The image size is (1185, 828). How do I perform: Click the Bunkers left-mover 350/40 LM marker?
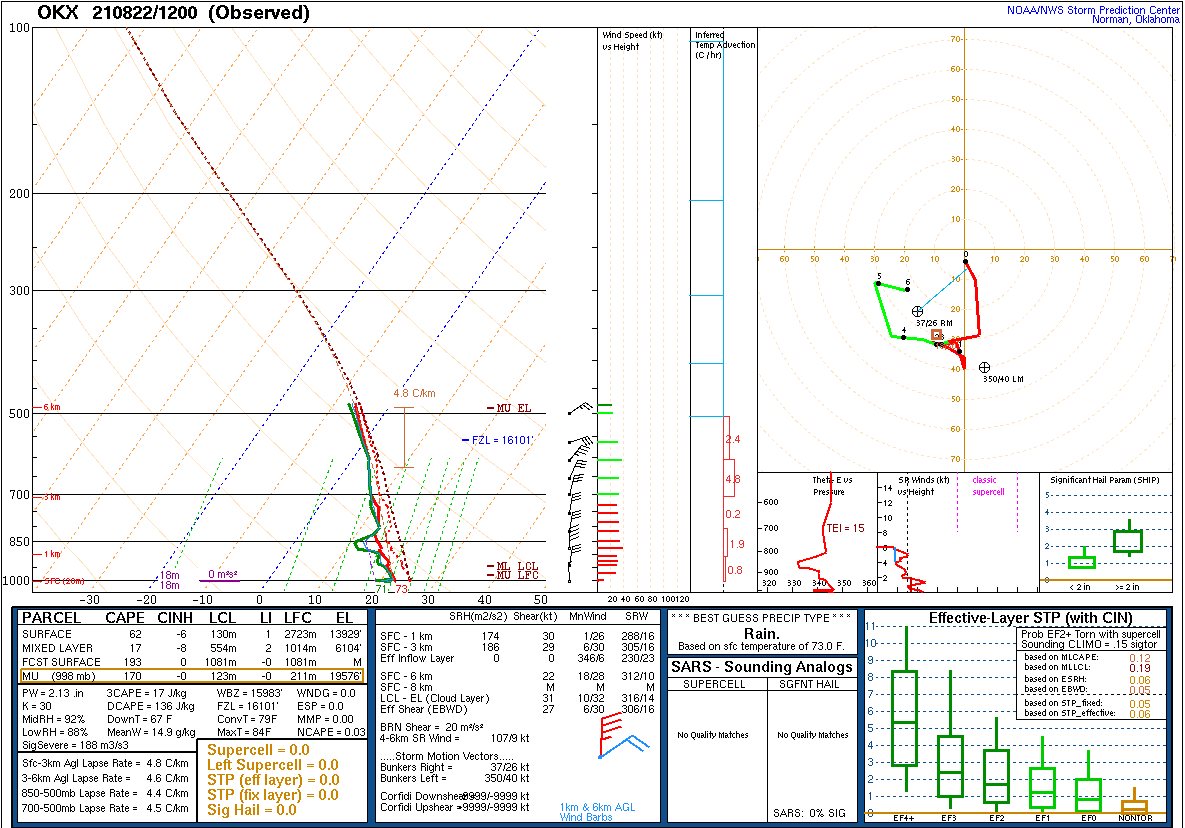[984, 367]
